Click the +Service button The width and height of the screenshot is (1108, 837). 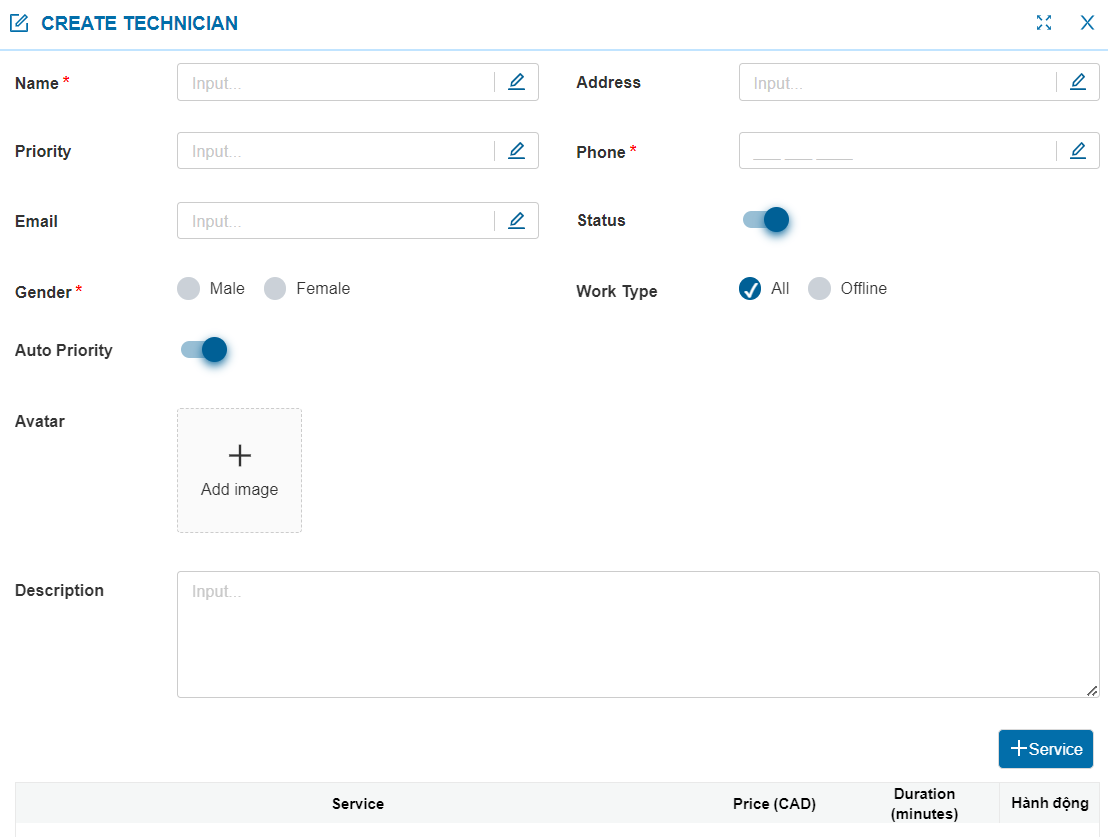pos(1046,749)
